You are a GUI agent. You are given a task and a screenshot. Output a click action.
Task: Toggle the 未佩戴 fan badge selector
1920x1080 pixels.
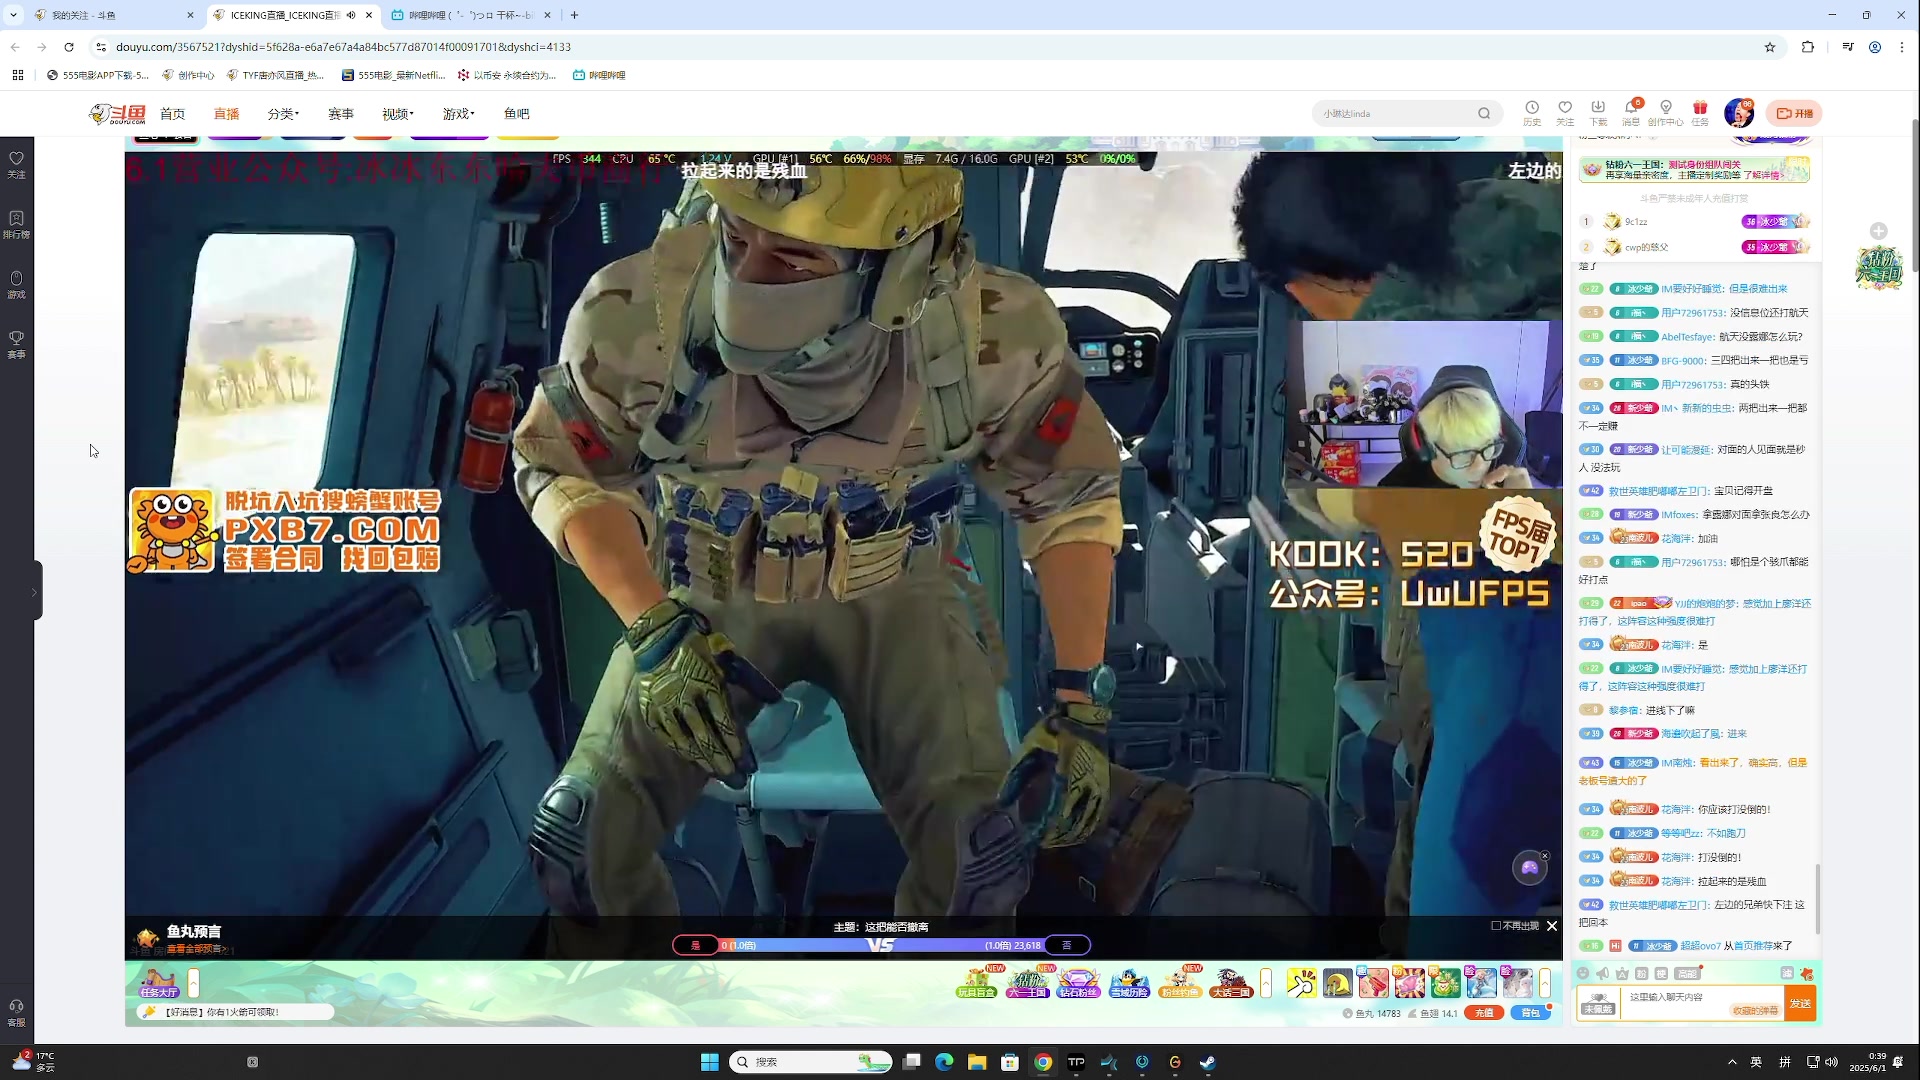(1598, 1003)
